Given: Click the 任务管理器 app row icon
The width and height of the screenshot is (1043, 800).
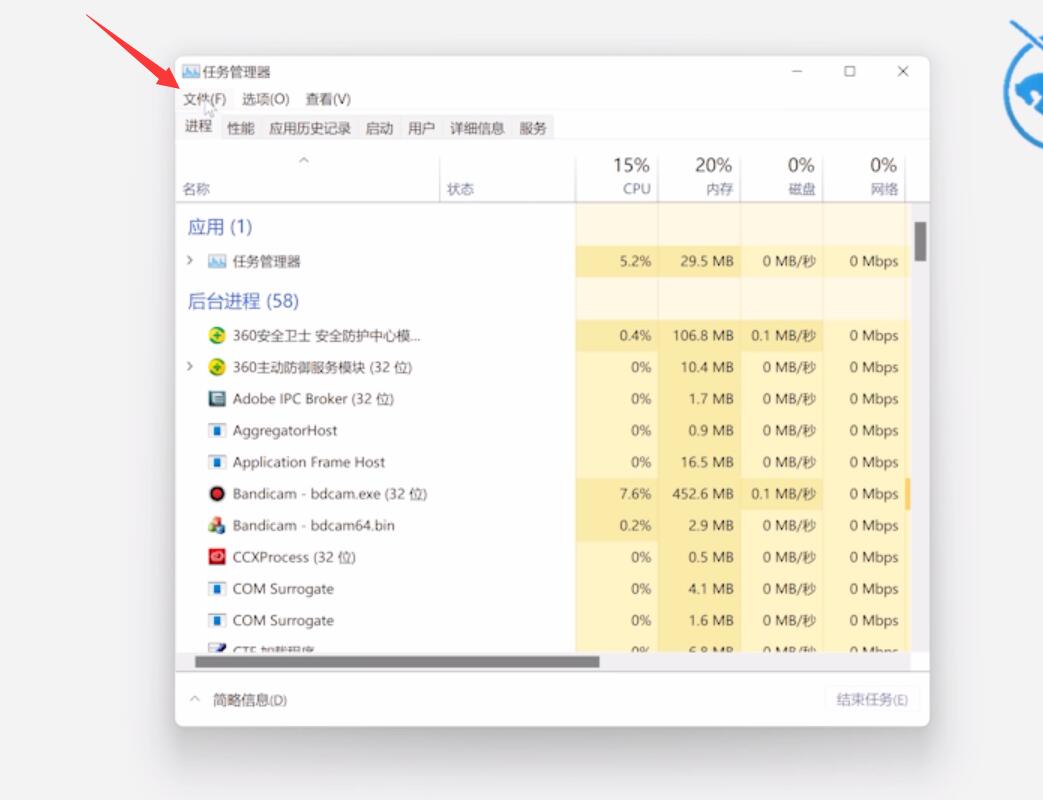Looking at the screenshot, I should coord(217,261).
